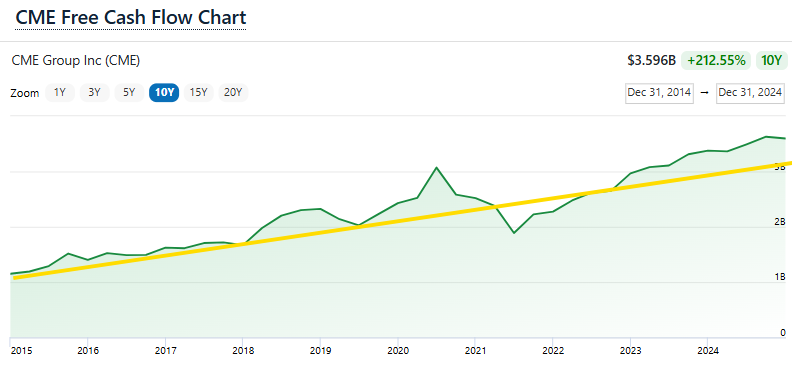The width and height of the screenshot is (792, 365).
Task: Click the 2018 x-axis label
Action: [242, 350]
